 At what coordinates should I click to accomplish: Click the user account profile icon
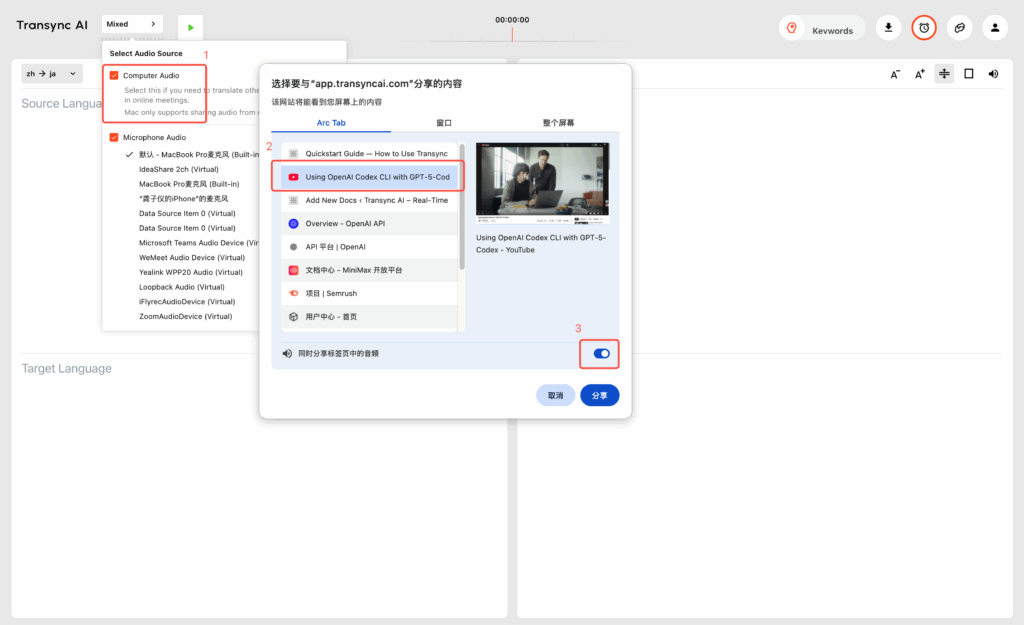(994, 28)
